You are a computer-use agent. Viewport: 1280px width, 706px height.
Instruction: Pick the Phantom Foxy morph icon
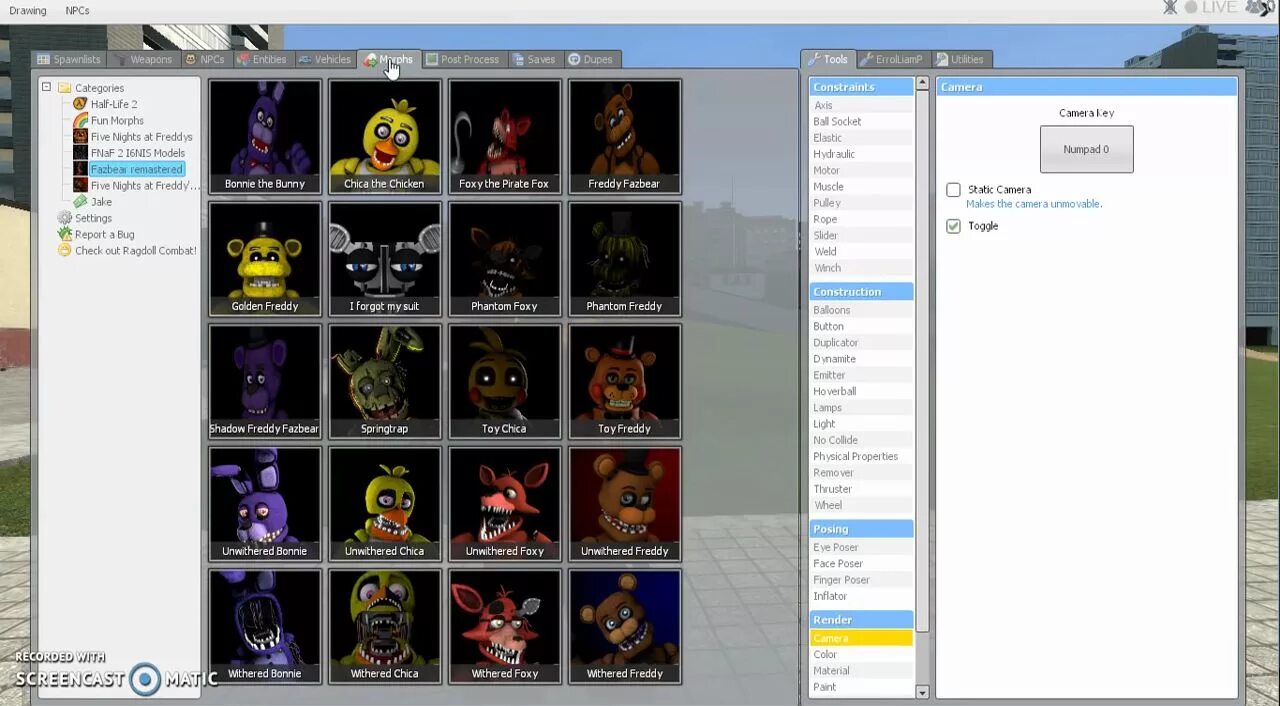[x=505, y=259]
